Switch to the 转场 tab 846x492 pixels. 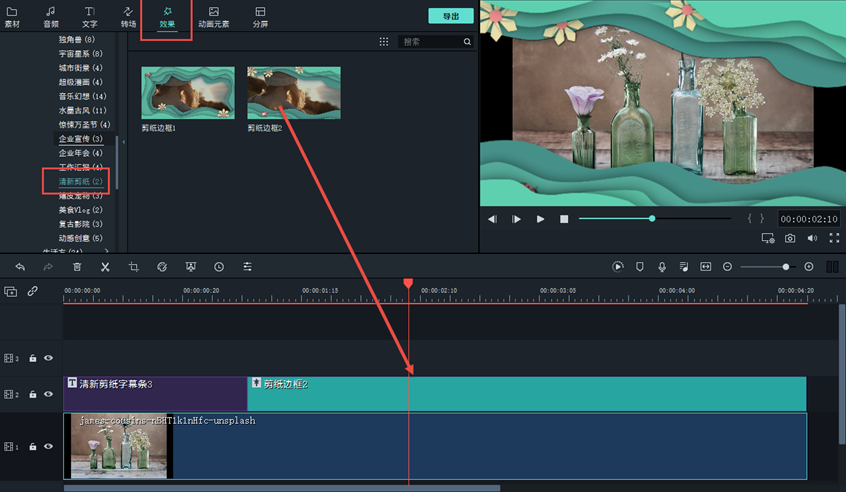pyautogui.click(x=128, y=17)
